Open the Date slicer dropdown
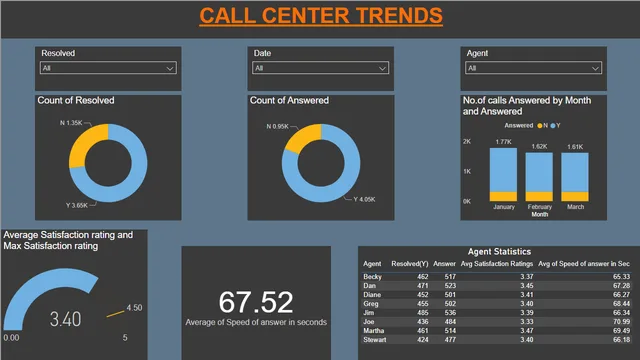The image size is (640, 360). click(x=320, y=68)
